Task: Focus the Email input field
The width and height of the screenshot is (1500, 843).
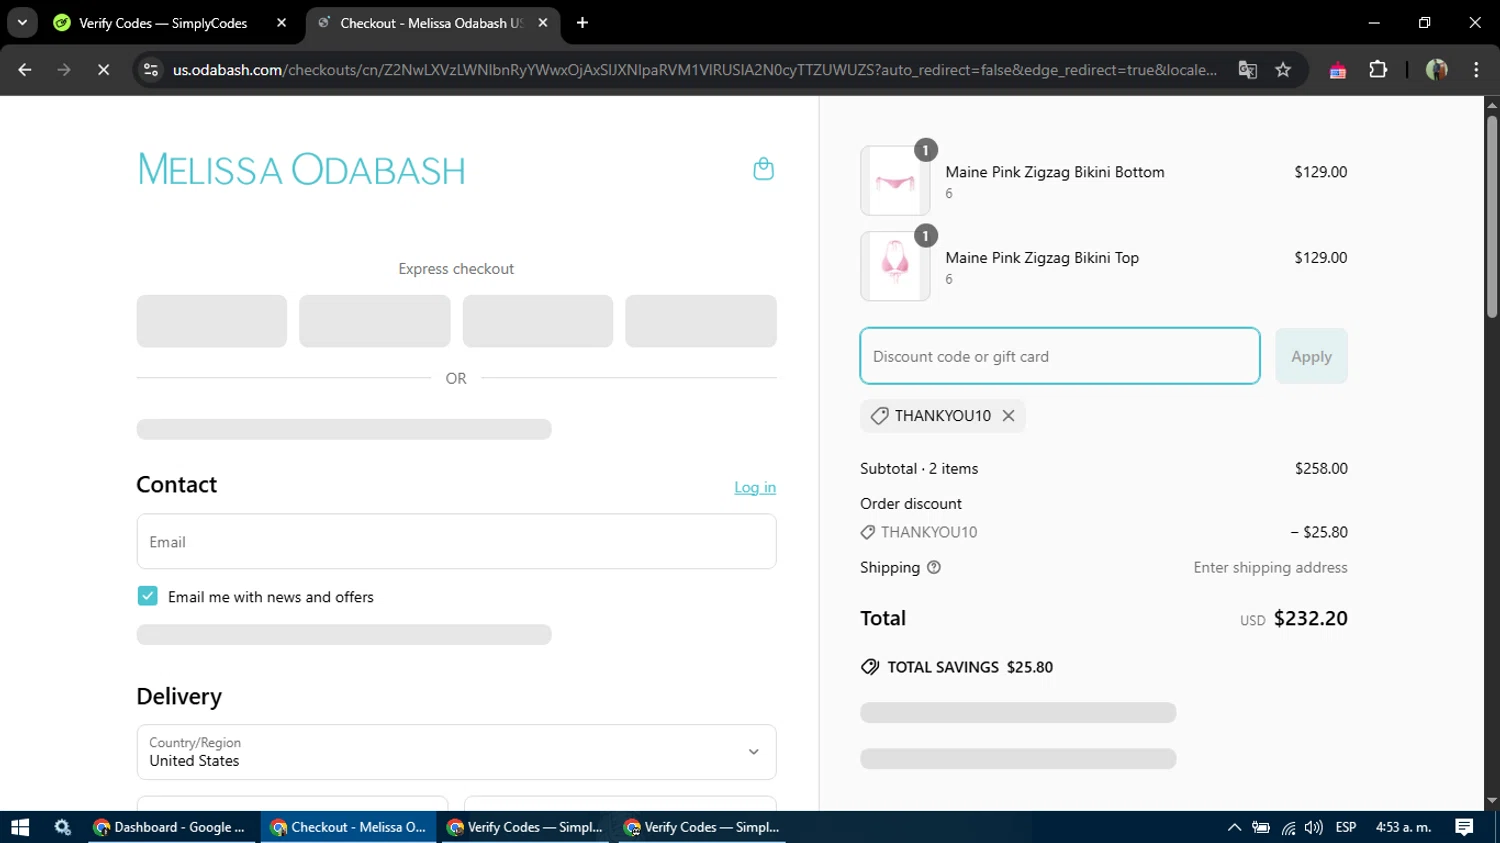Action: (456, 542)
